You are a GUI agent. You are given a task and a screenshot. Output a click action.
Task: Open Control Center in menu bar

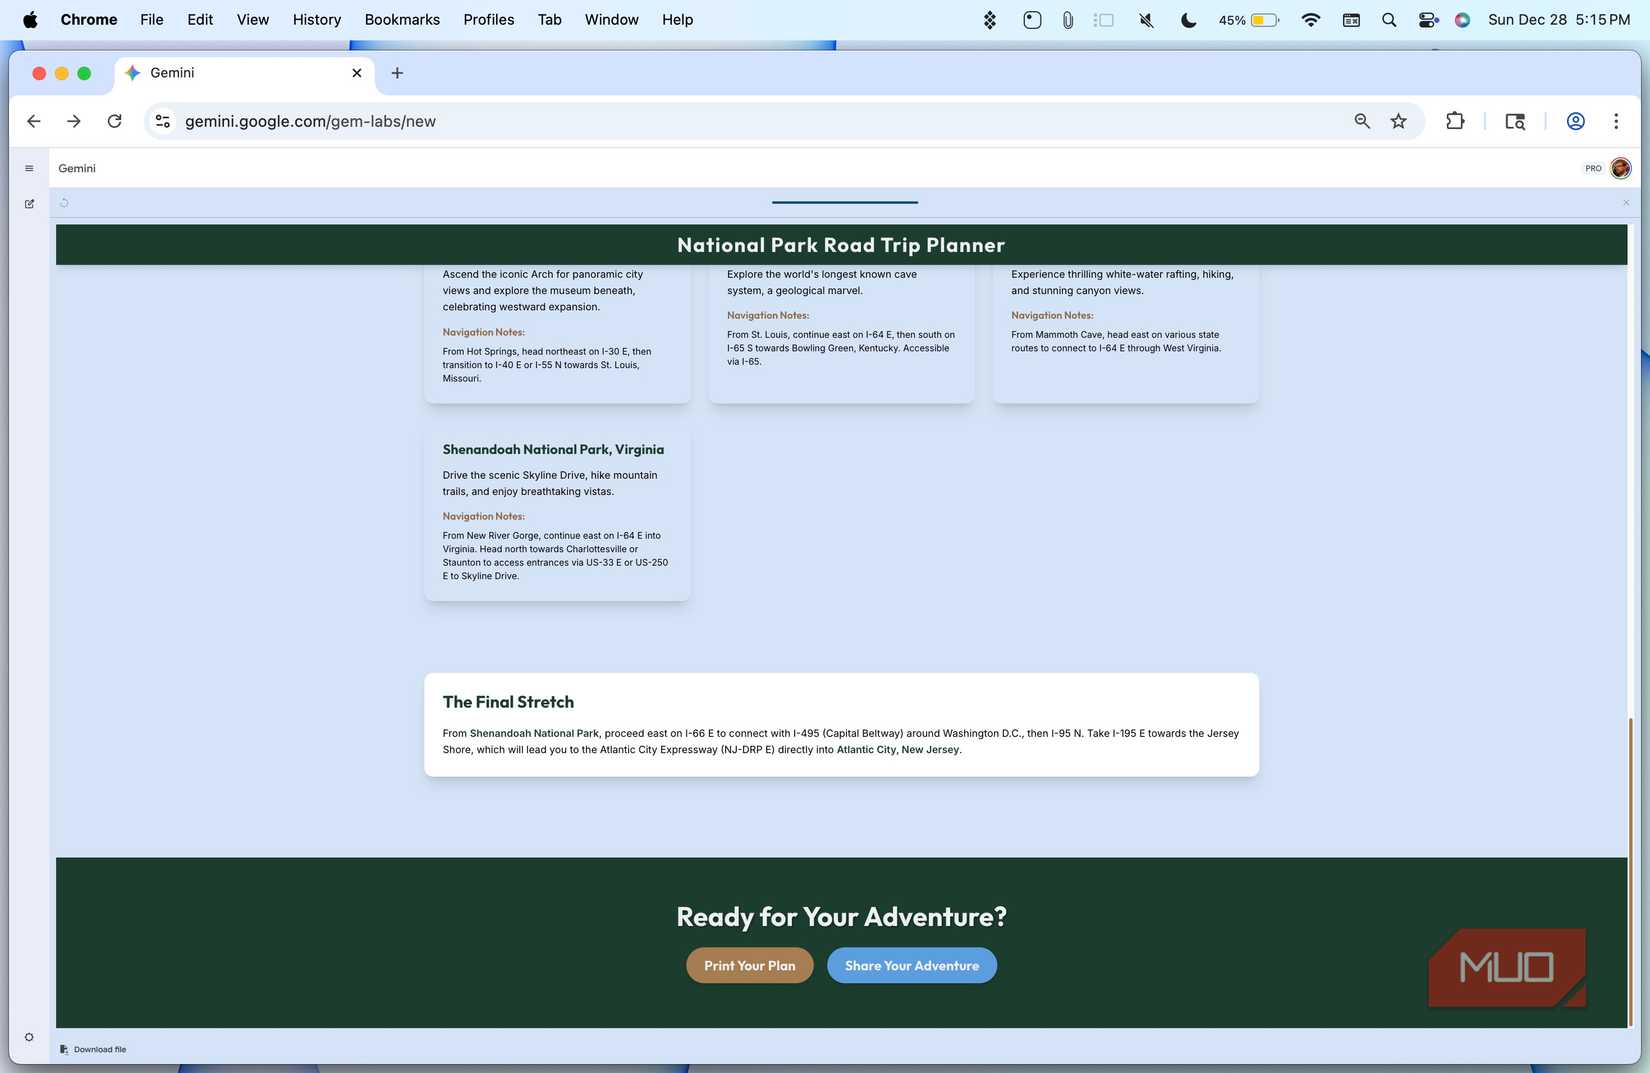(x=1428, y=20)
